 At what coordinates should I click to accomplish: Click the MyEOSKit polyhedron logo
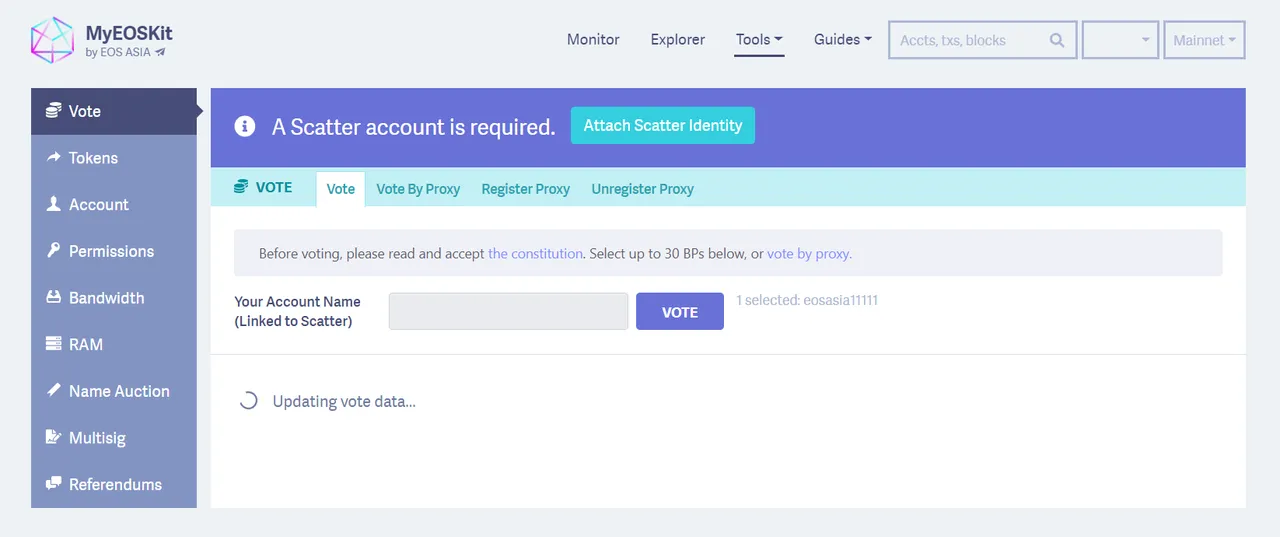[53, 40]
